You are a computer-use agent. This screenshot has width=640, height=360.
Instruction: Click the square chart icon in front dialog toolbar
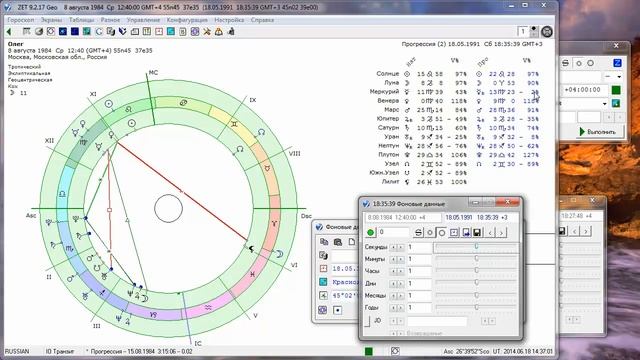pyautogui.click(x=454, y=232)
